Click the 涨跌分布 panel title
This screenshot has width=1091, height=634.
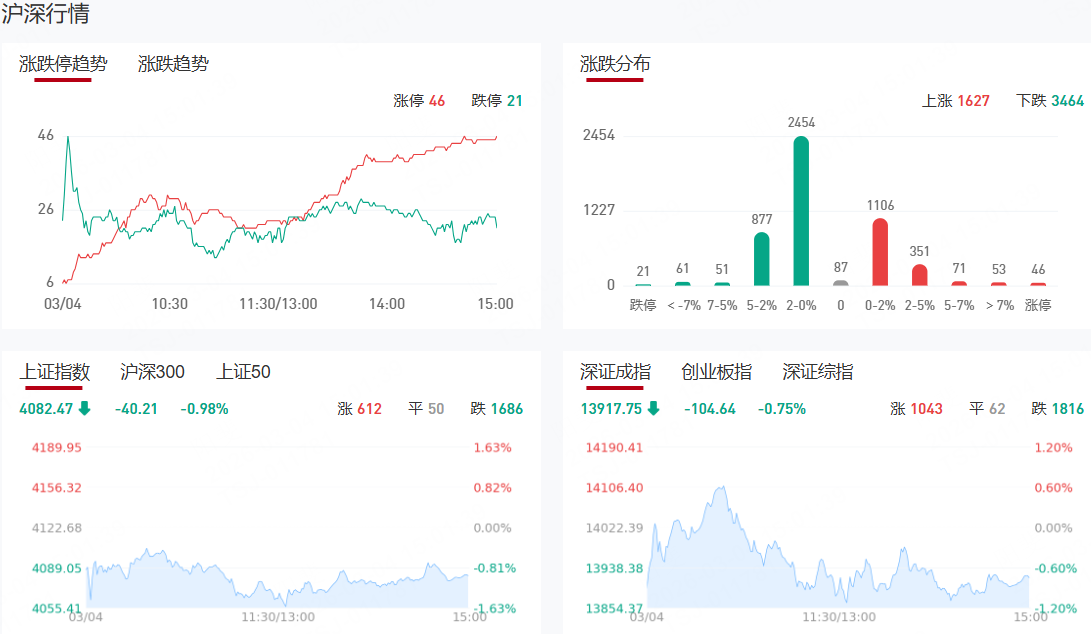pos(615,64)
